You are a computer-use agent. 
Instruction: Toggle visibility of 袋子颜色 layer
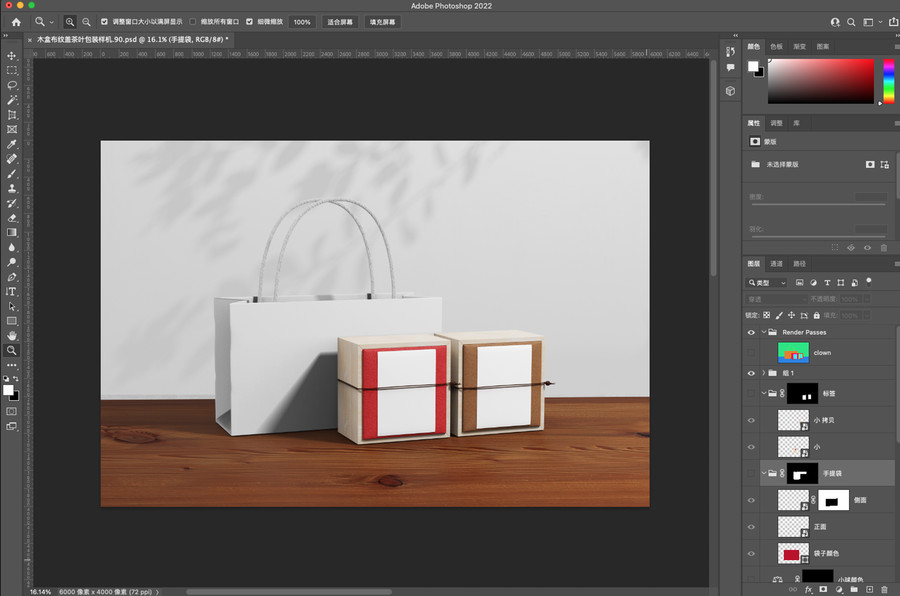(x=751, y=554)
